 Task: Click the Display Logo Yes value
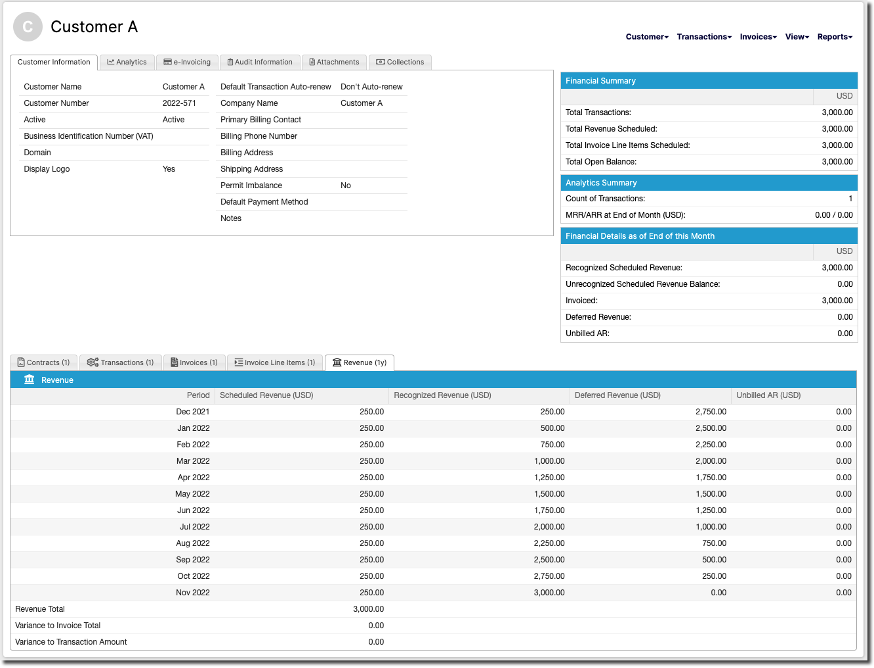168,169
